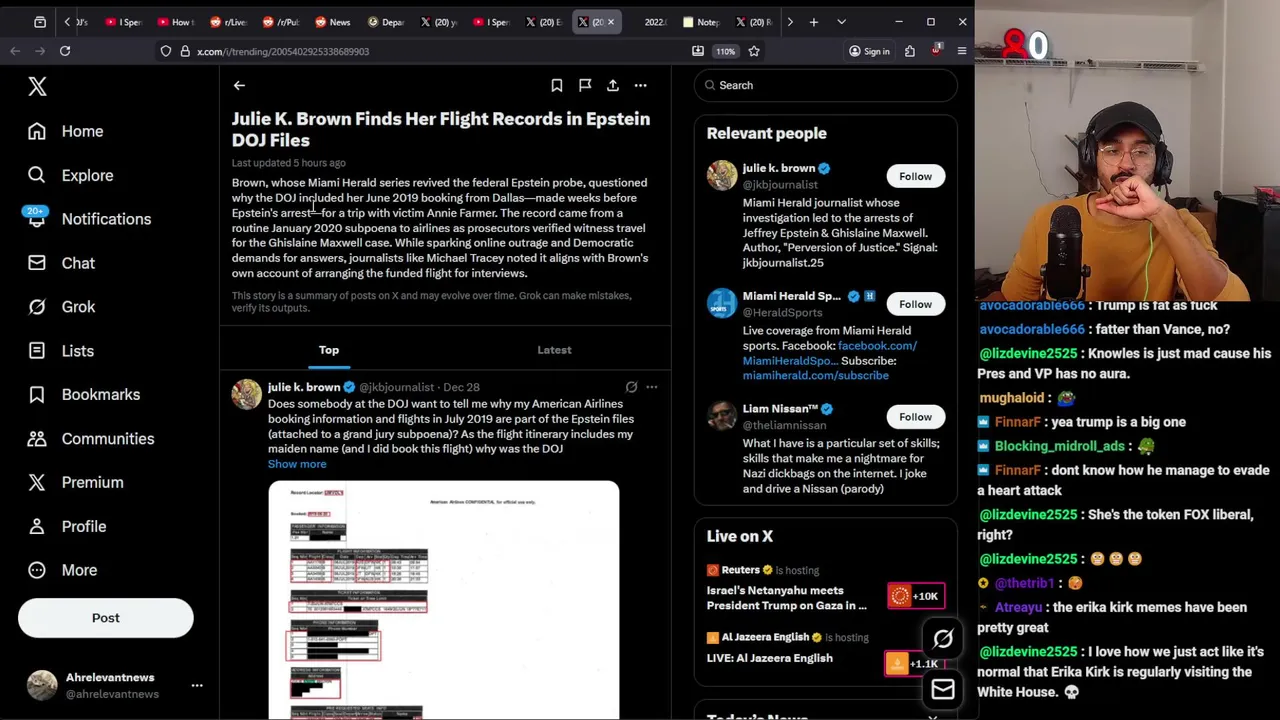
Task: Open a new browser tab
Action: coord(814,22)
